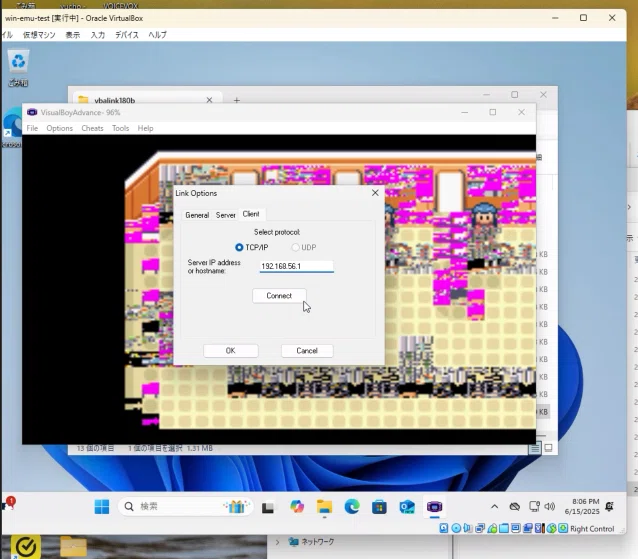
Task: Click the volume speaker tray icon
Action: pyautogui.click(x=550, y=507)
